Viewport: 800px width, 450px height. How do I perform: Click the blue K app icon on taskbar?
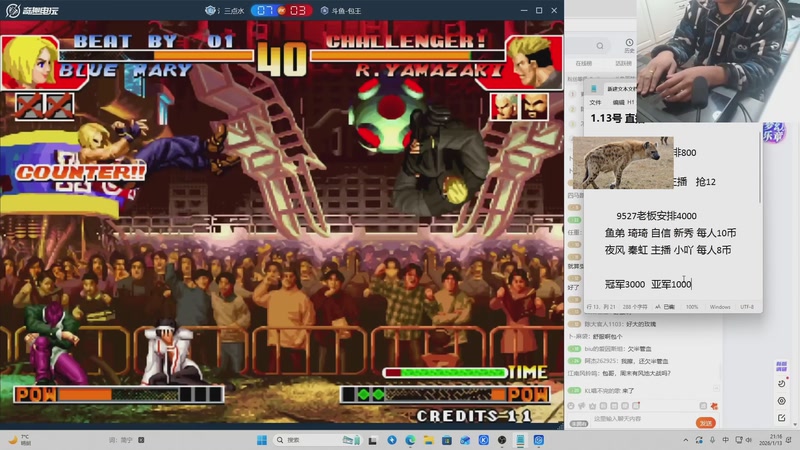(x=484, y=440)
